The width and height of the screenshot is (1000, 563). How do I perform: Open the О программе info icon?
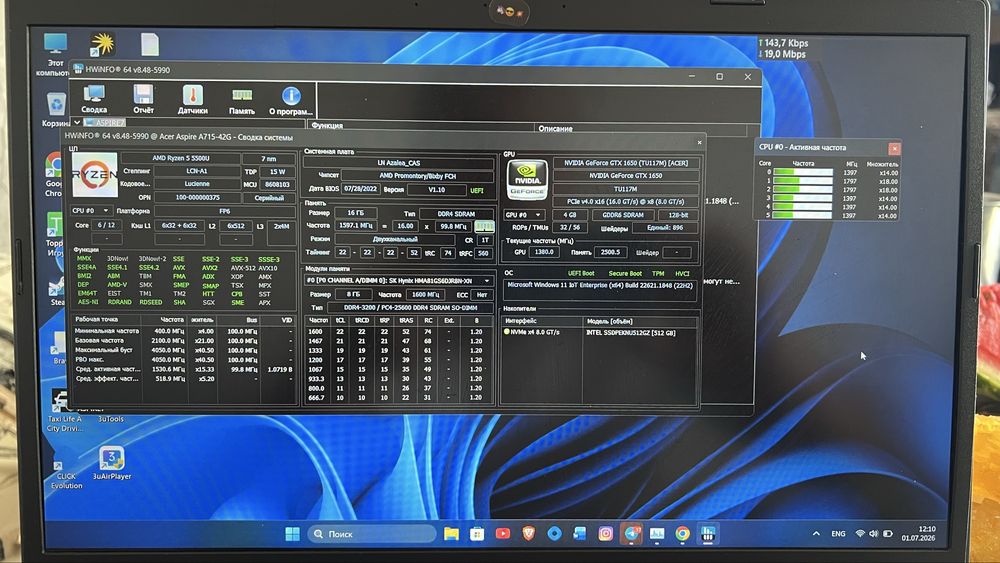tap(291, 101)
